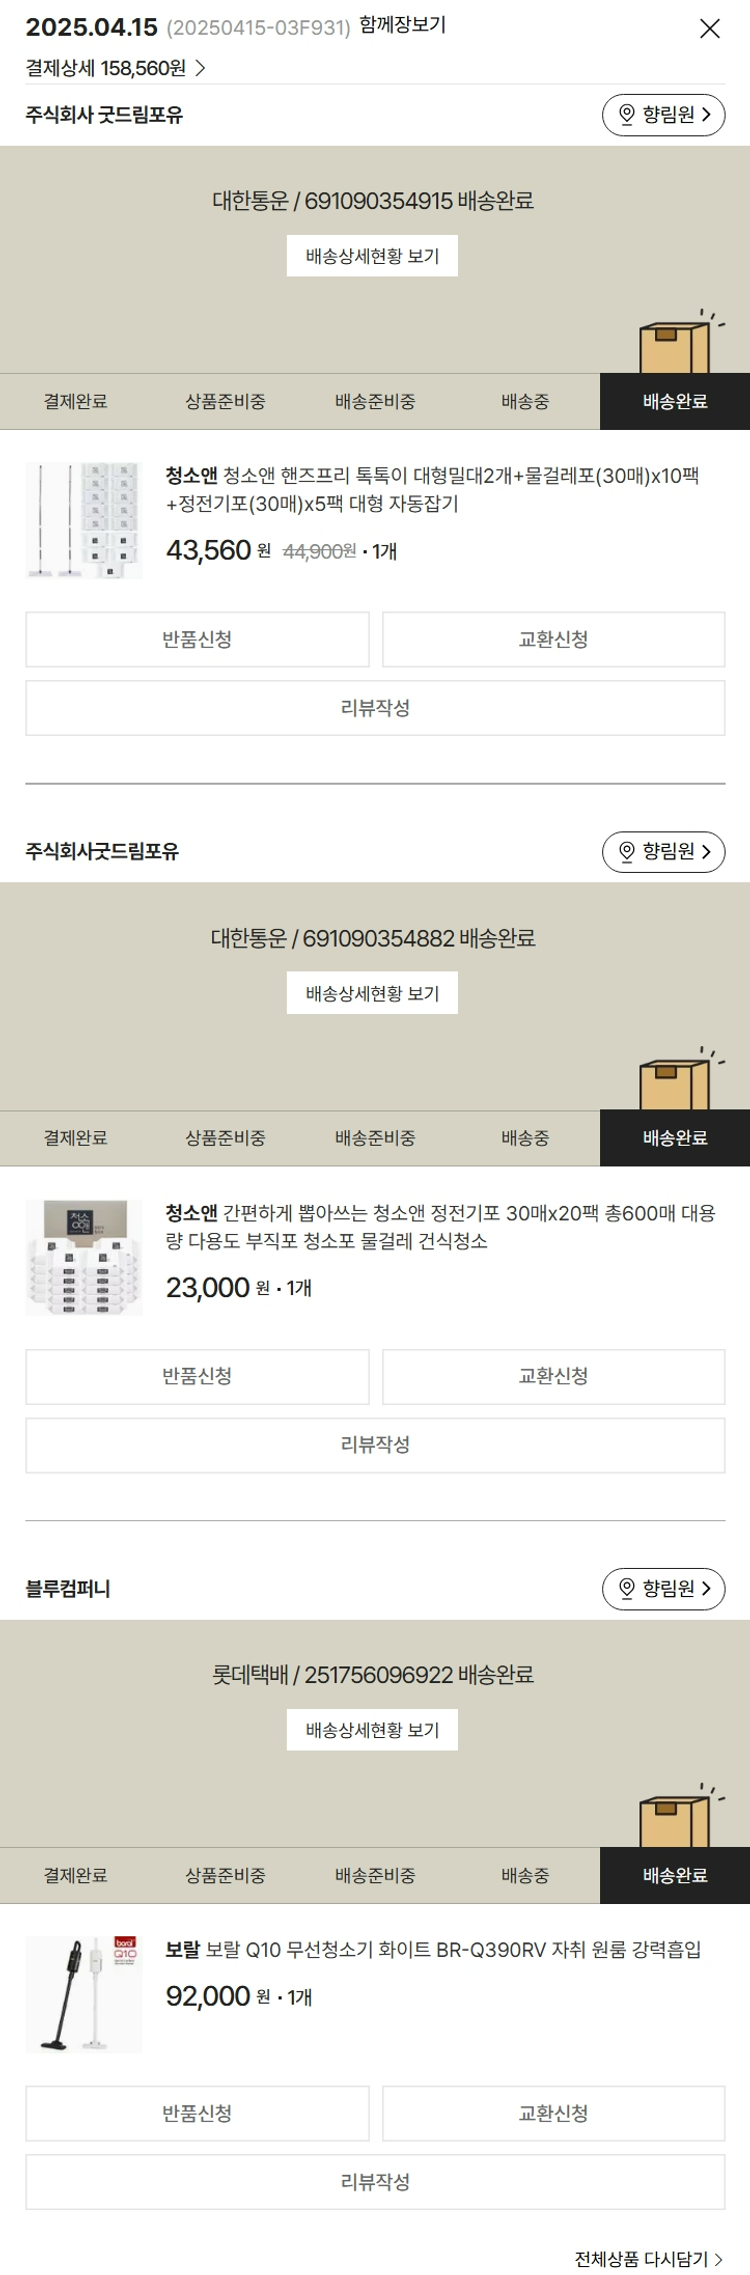
Task: Close the order detail page
Action: (709, 28)
